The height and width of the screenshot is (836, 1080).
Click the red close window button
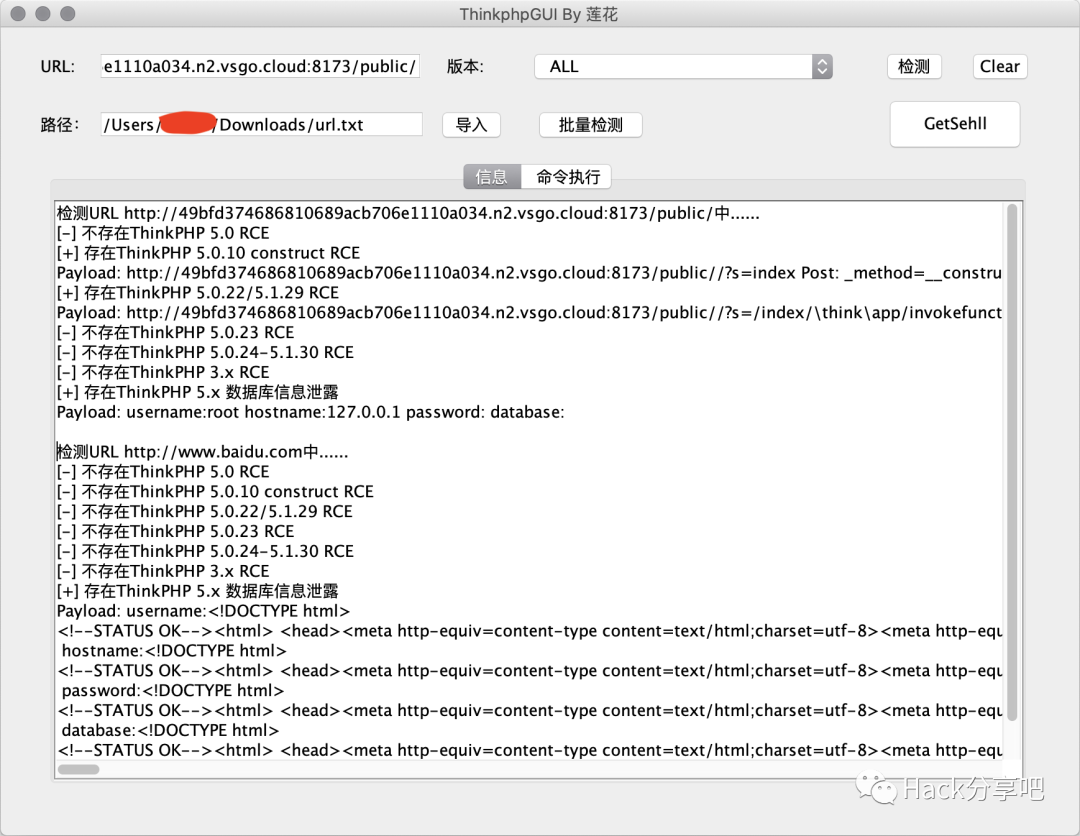[x=19, y=13]
